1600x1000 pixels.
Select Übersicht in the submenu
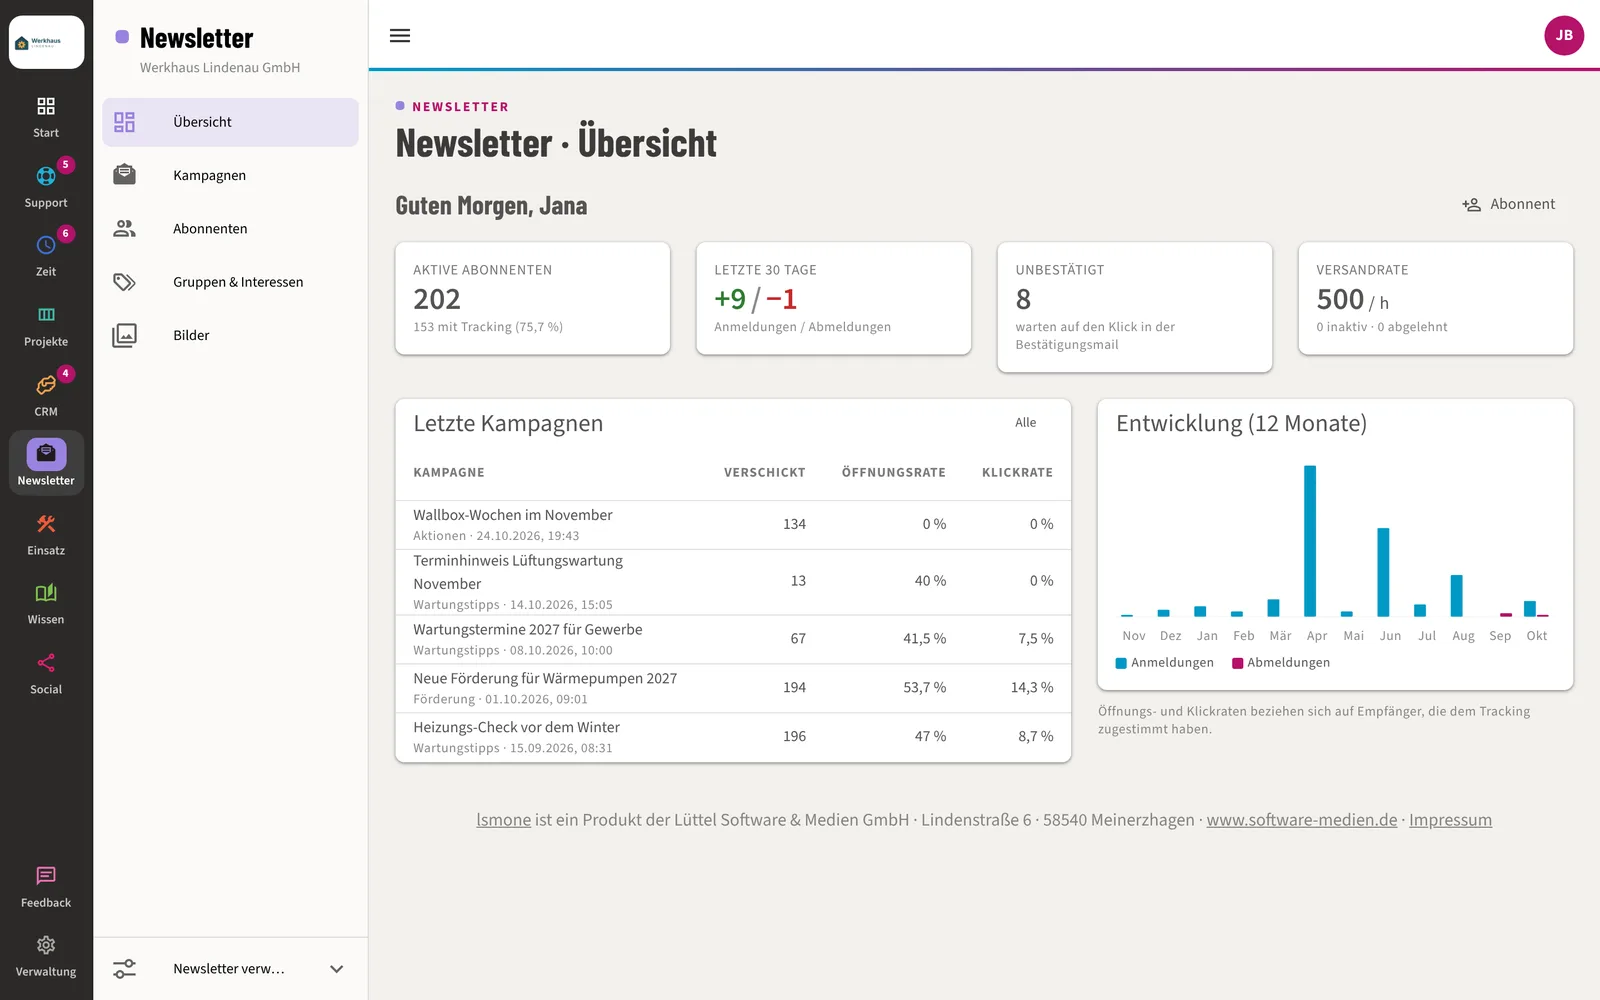(x=230, y=122)
